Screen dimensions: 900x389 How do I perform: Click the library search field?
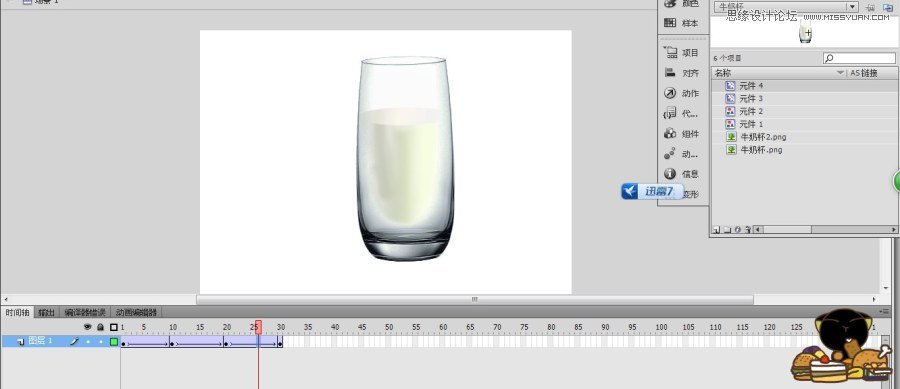859,58
